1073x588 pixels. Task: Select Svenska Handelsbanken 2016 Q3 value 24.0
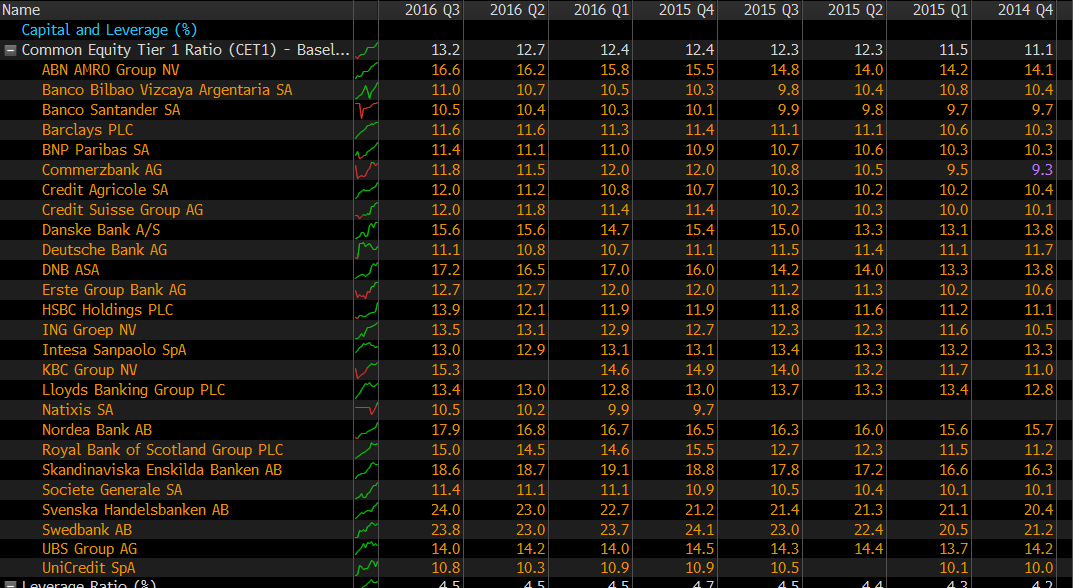click(445, 509)
